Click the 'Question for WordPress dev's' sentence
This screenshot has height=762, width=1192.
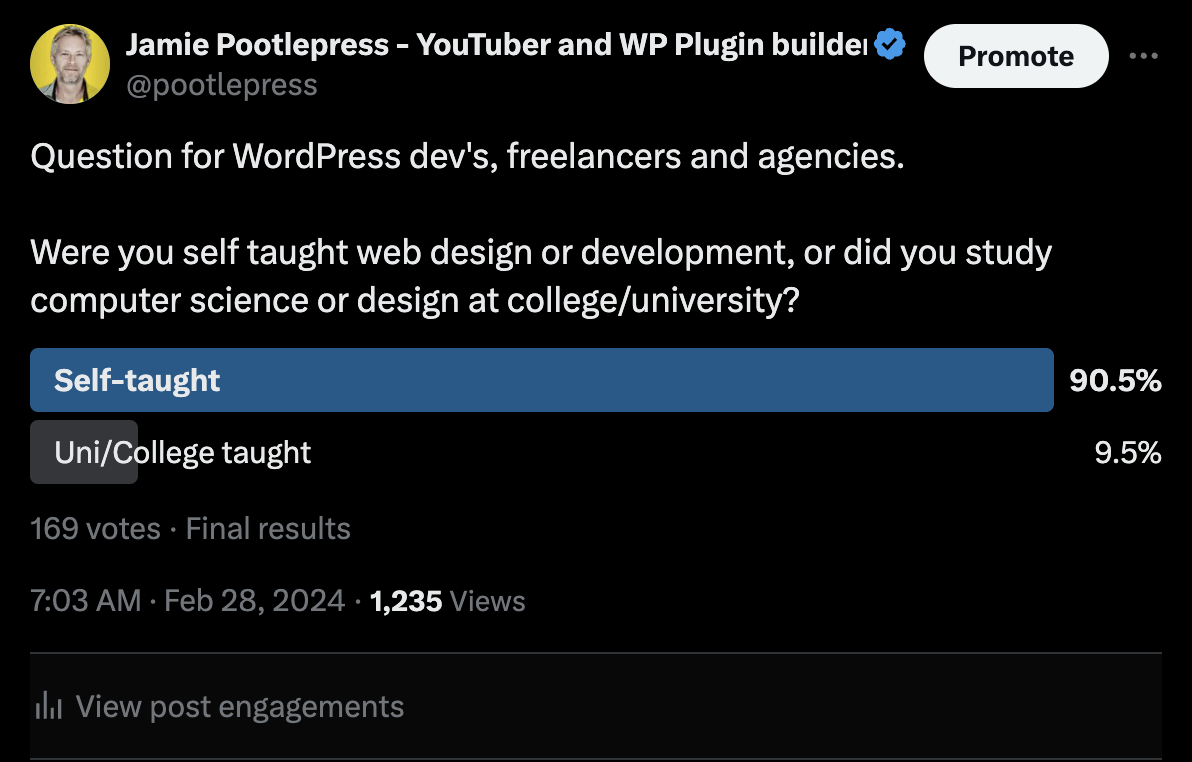[x=468, y=157]
